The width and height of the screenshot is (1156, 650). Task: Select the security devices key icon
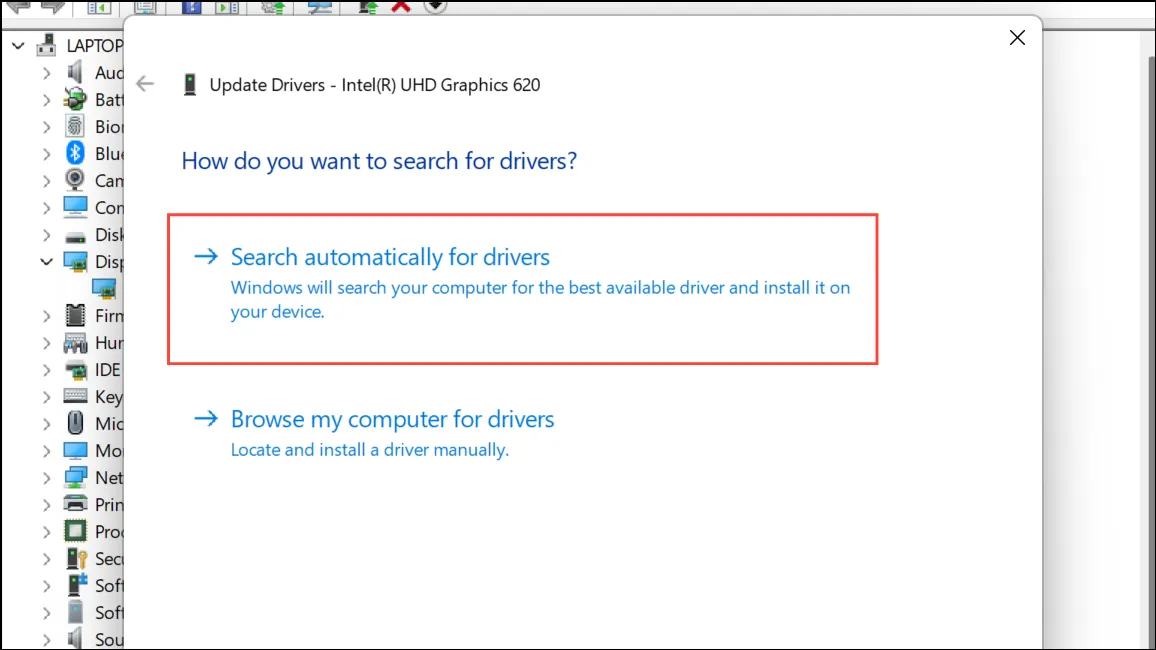point(76,559)
